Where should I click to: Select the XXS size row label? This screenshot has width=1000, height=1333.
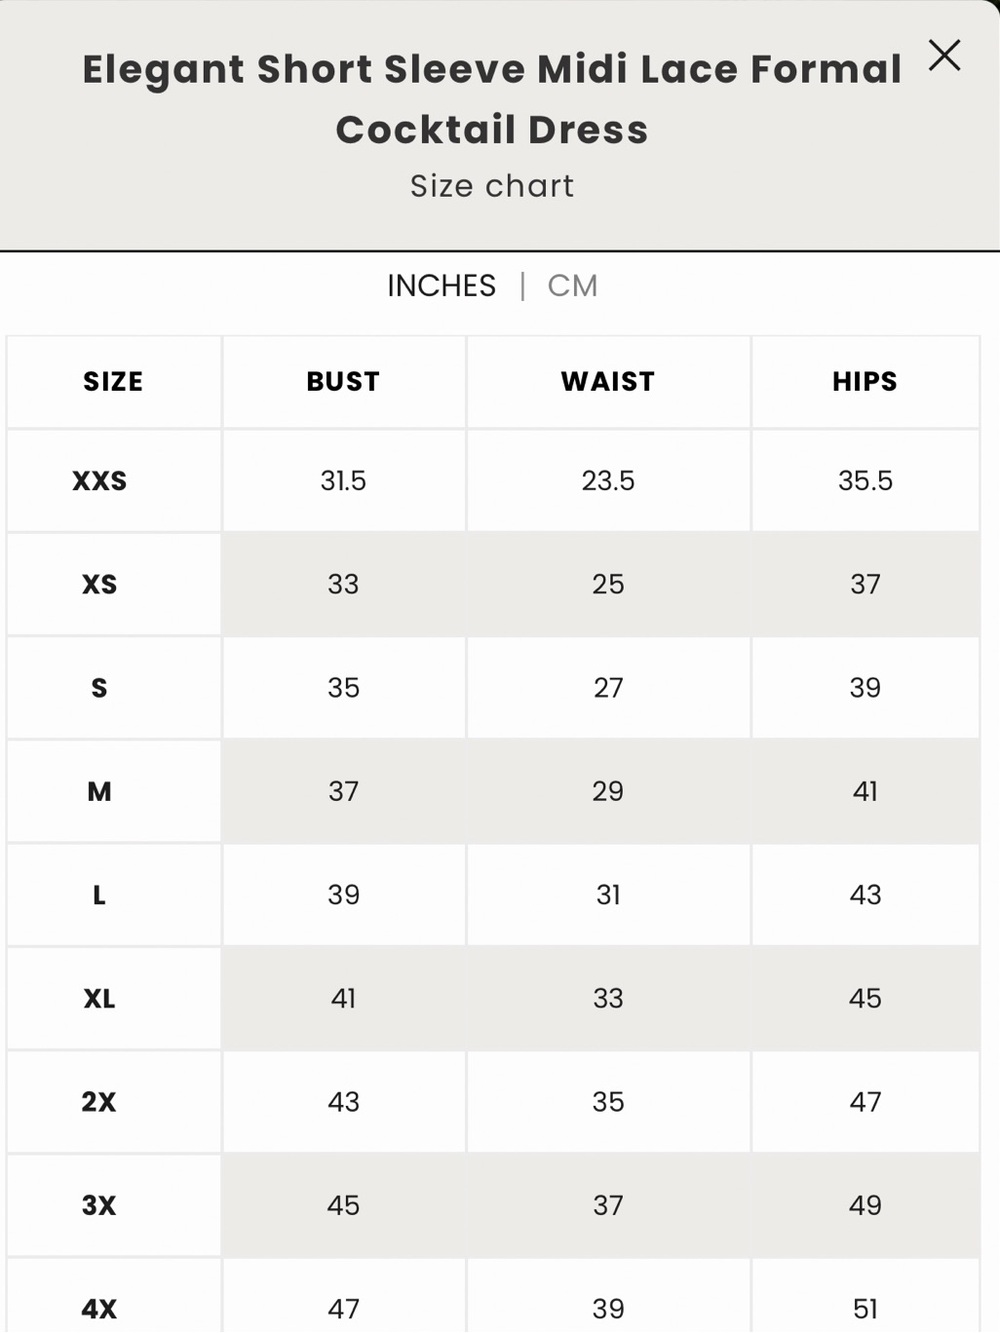99,481
